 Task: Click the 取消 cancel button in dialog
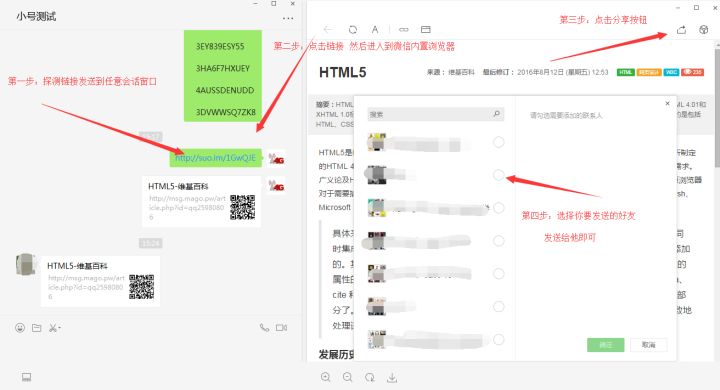(648, 345)
